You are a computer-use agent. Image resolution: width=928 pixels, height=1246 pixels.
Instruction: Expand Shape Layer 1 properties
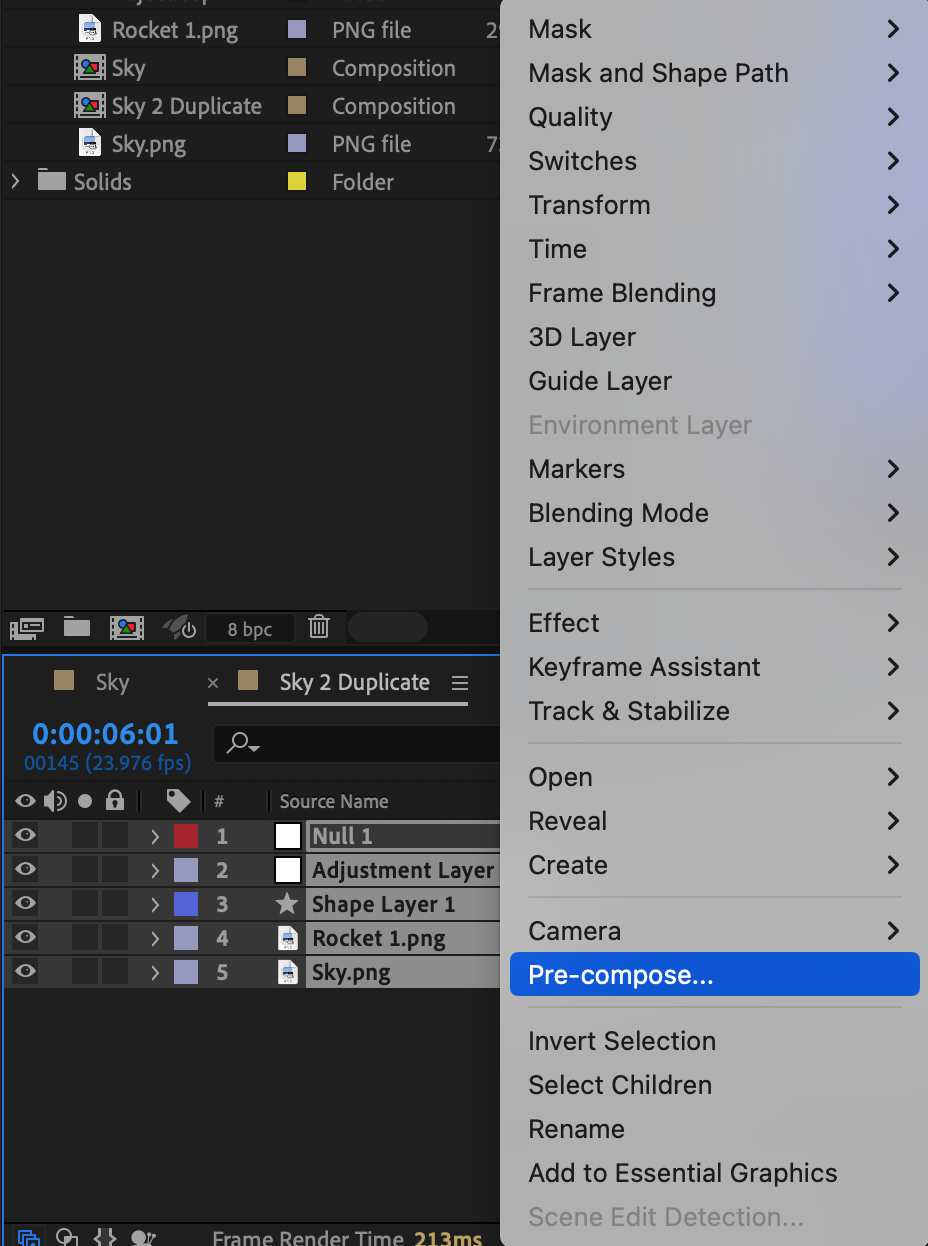click(x=155, y=905)
